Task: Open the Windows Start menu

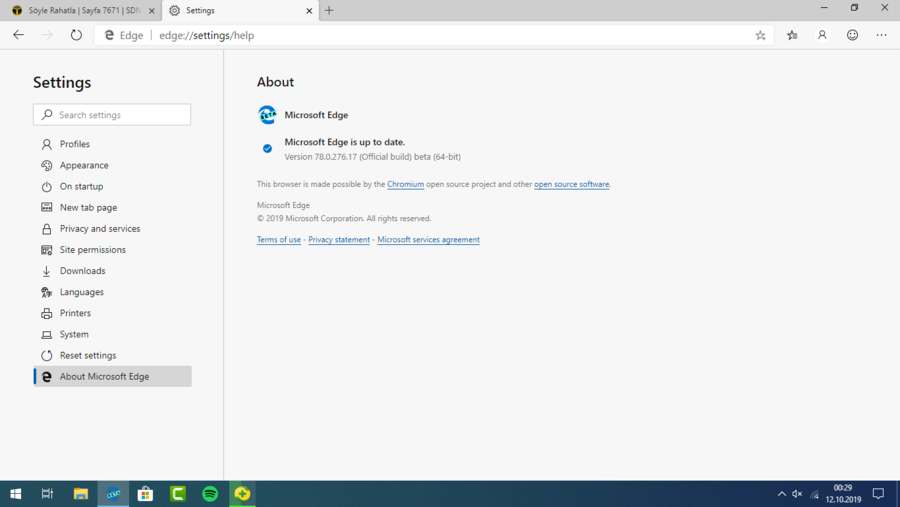Action: [x=15, y=494]
